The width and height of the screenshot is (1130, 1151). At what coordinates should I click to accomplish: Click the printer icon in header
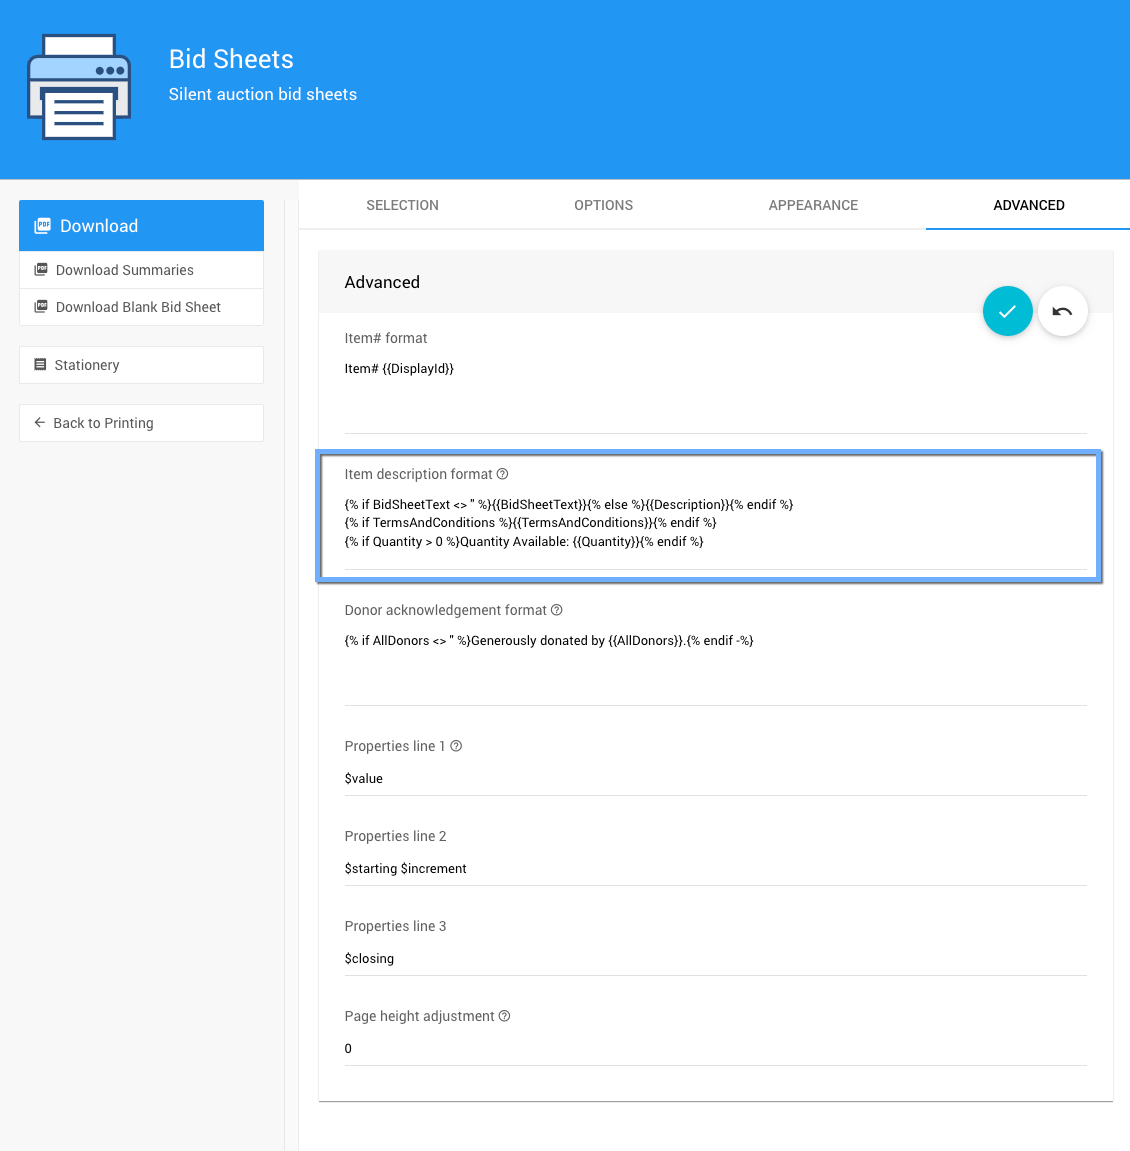79,88
